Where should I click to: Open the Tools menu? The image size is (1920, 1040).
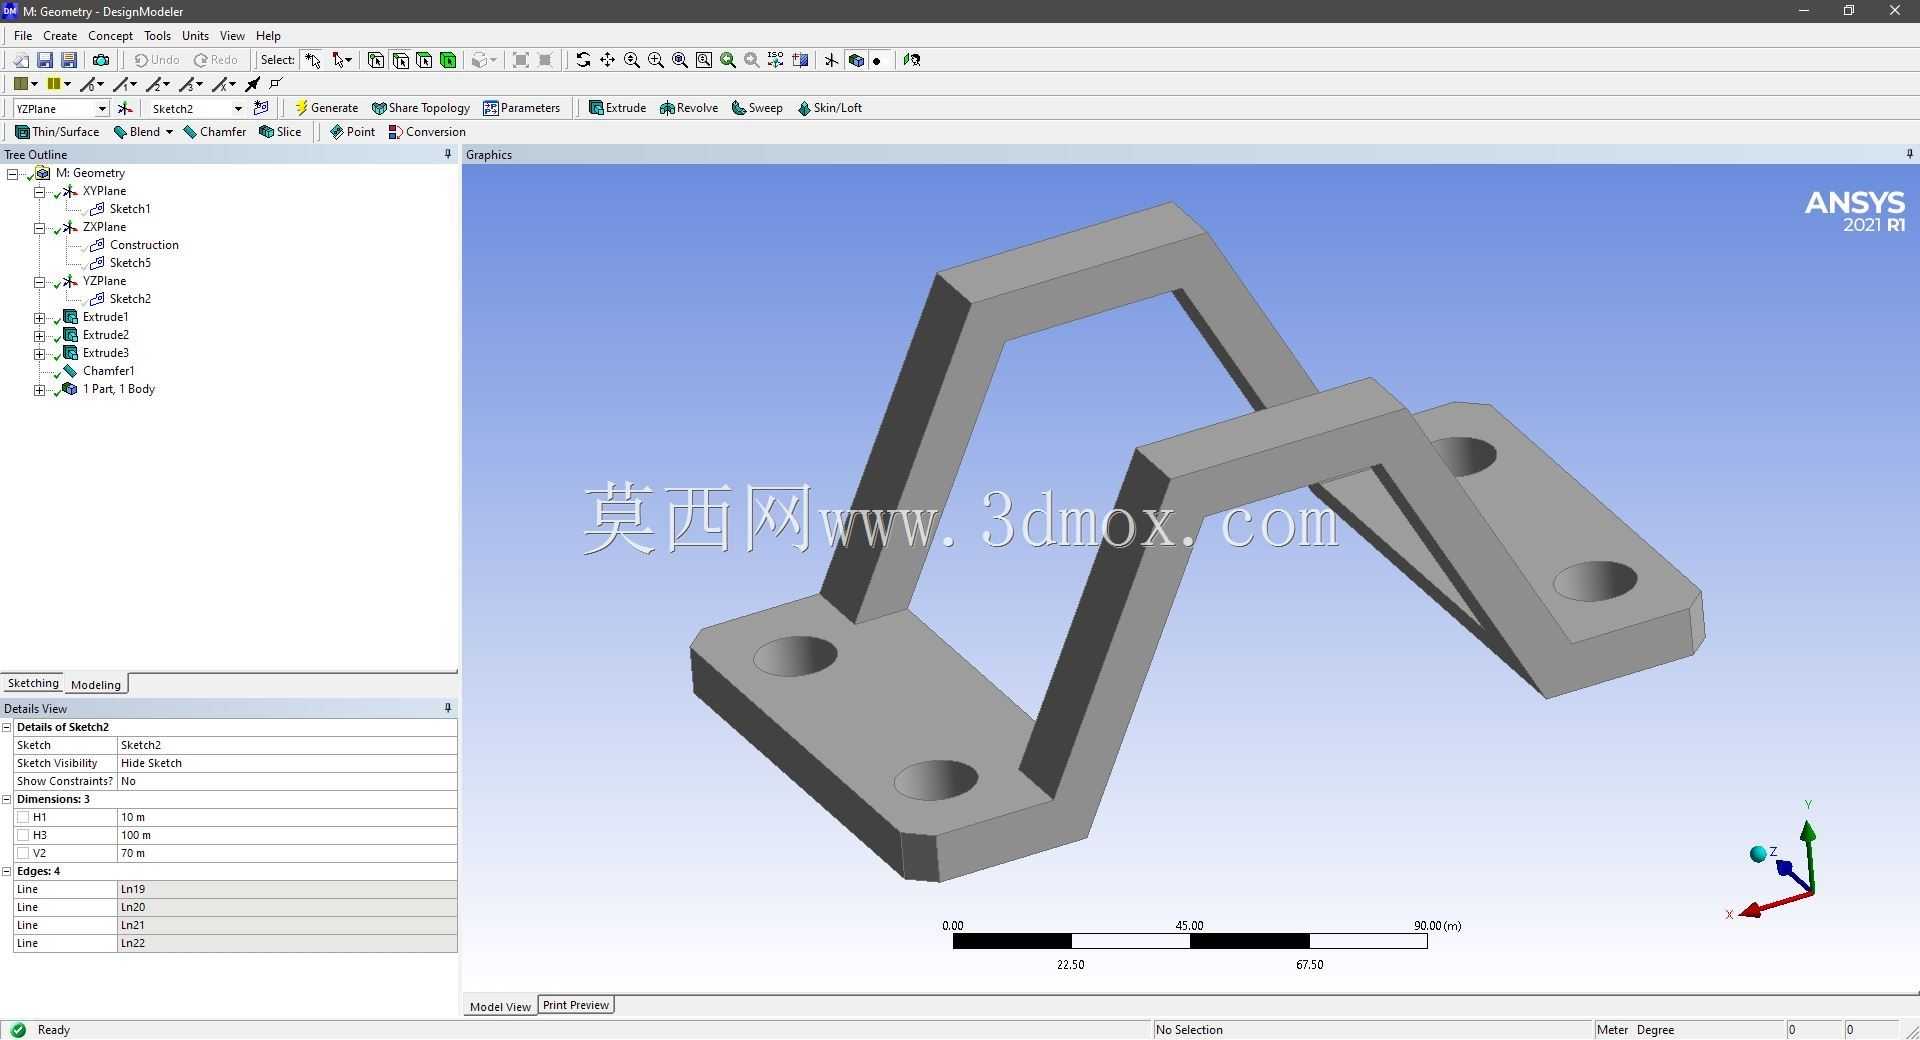click(157, 35)
